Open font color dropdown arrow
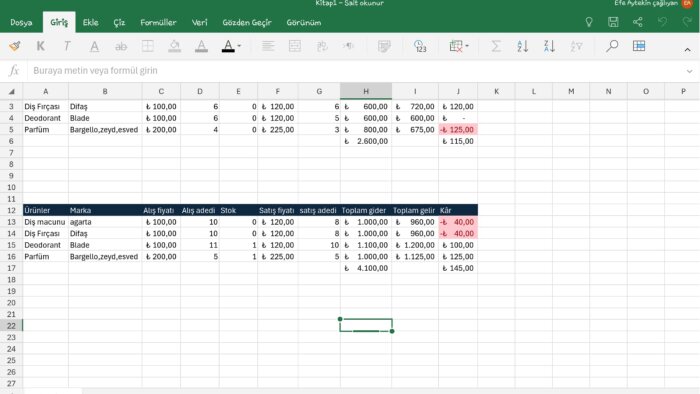 pos(239,46)
